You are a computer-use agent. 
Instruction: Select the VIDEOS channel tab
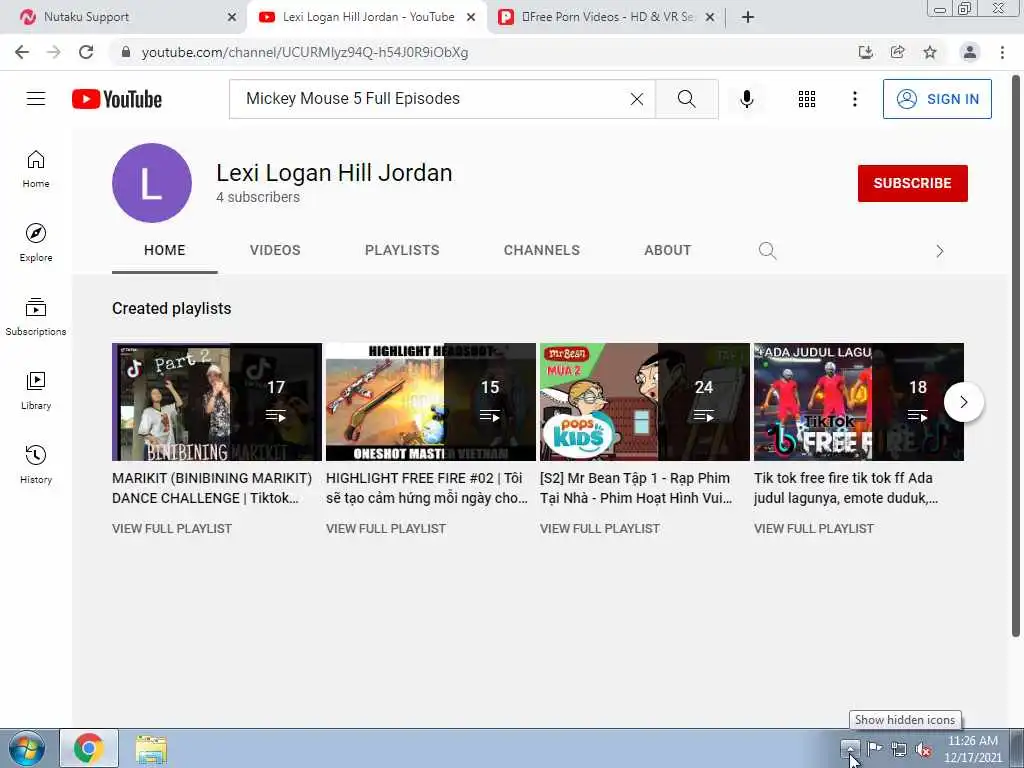tap(275, 250)
